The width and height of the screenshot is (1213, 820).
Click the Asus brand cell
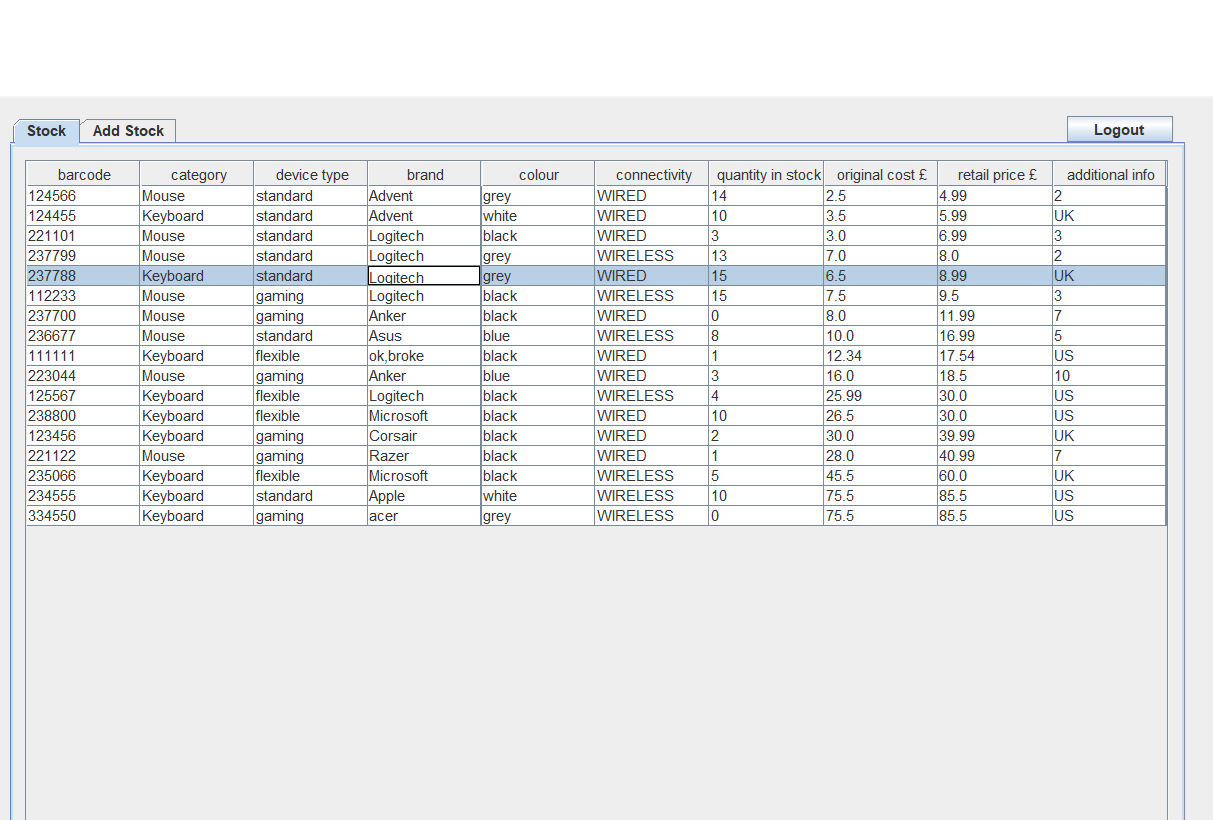[x=424, y=336]
